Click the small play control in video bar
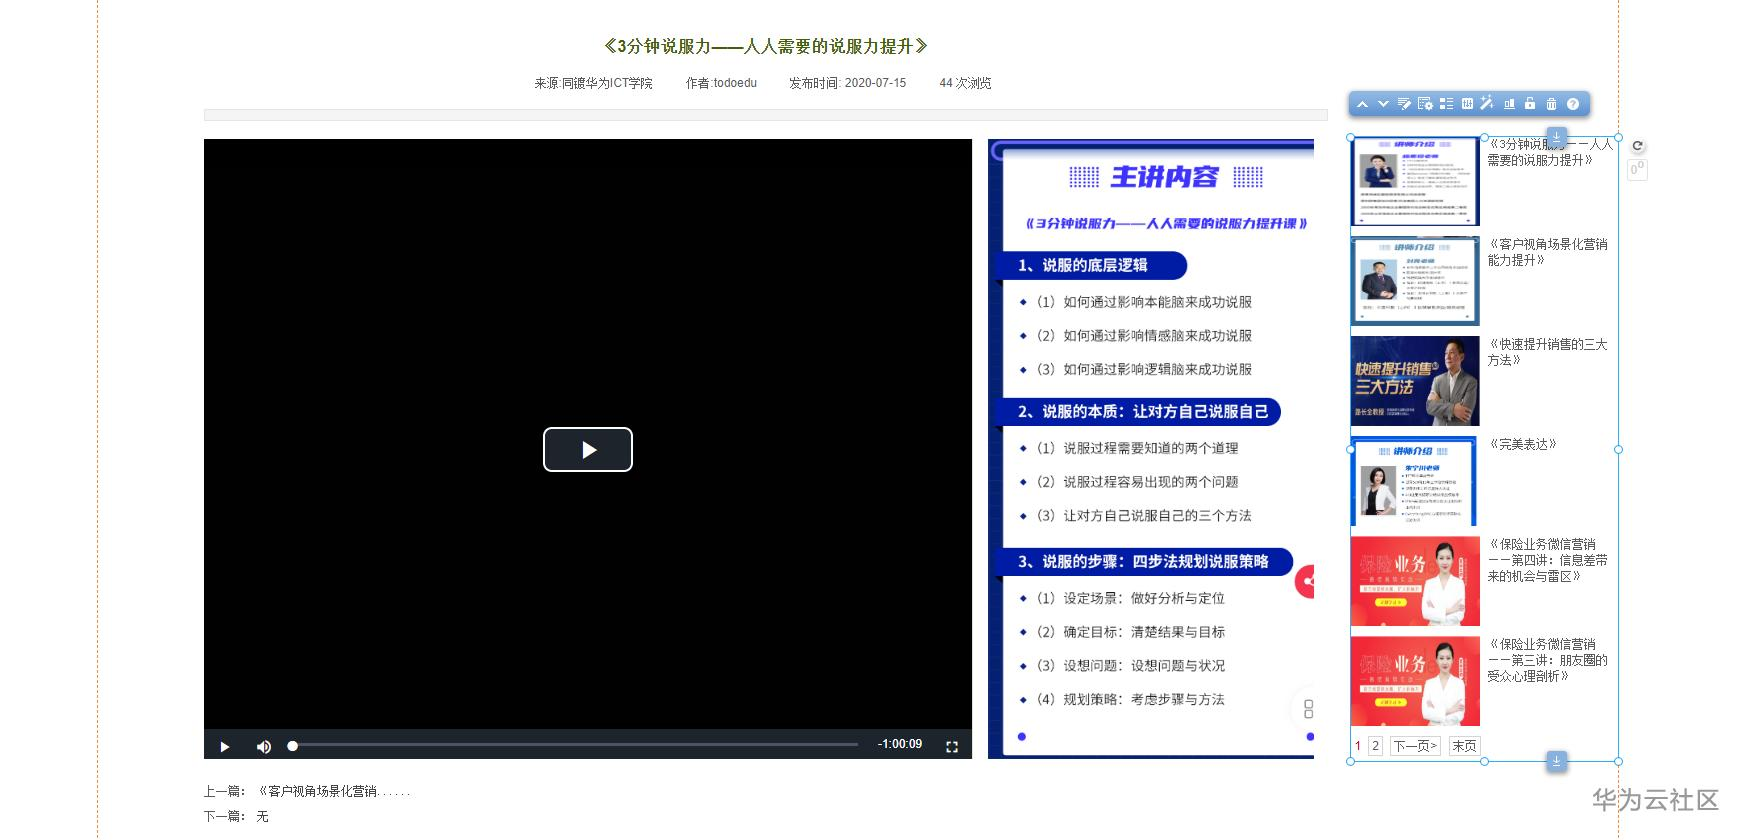The image size is (1739, 840). (225, 746)
